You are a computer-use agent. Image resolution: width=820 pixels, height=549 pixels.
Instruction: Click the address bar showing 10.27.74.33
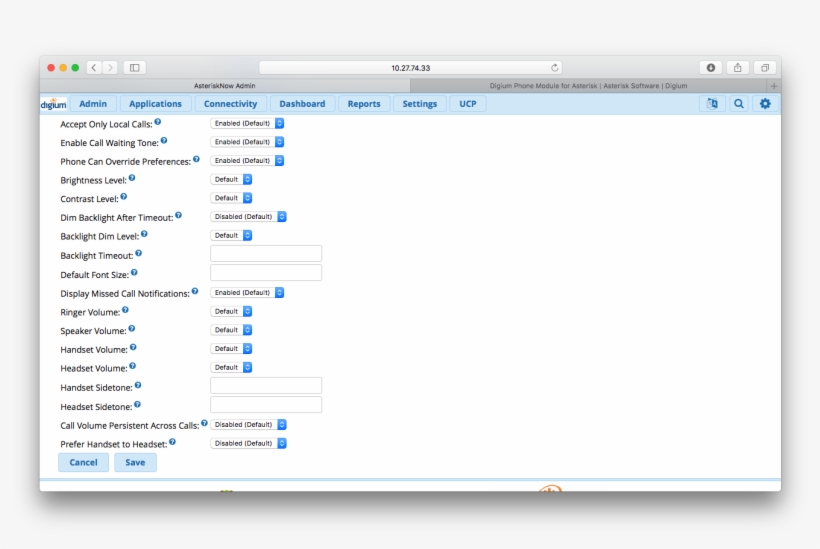(411, 67)
